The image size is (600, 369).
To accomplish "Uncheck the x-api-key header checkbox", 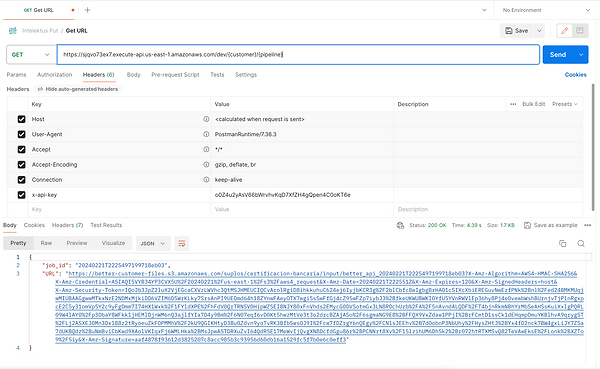I will coord(21,195).
